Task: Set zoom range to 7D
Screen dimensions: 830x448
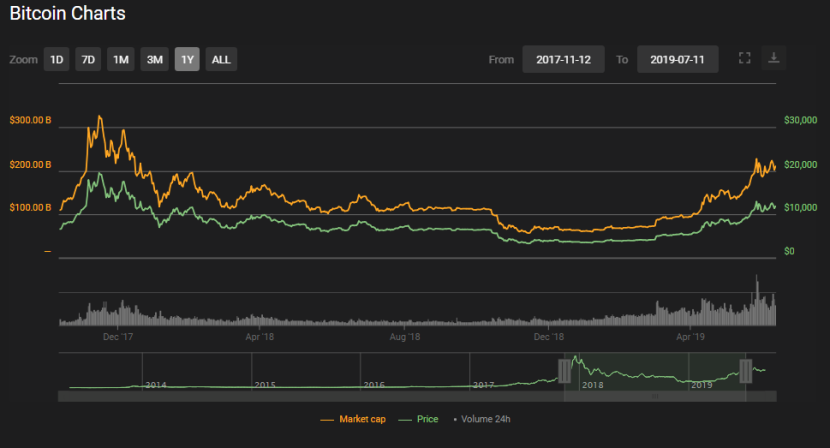Action: coord(88,59)
